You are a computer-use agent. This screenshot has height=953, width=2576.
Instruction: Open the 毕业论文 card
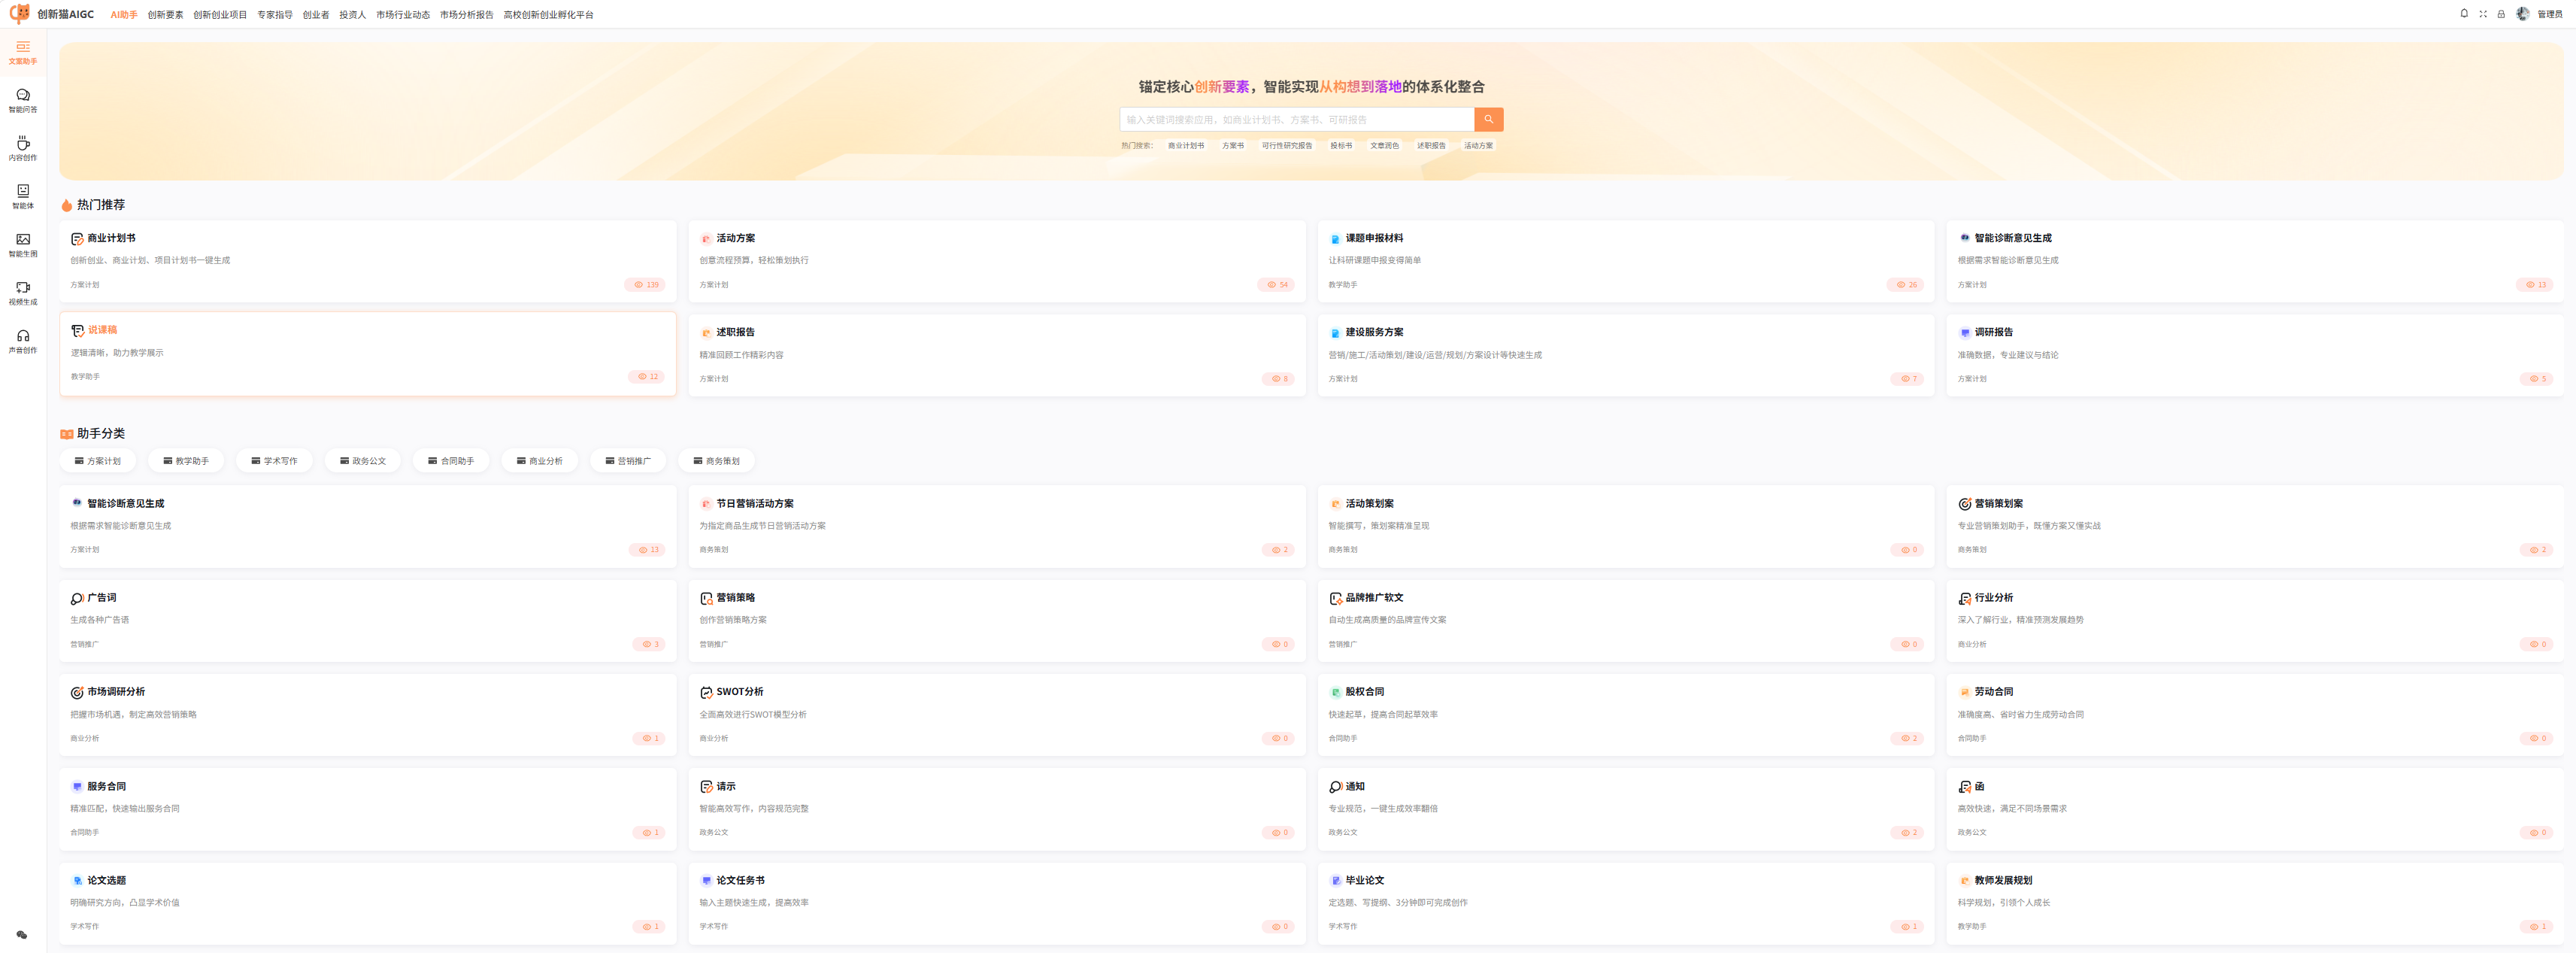[1625, 903]
